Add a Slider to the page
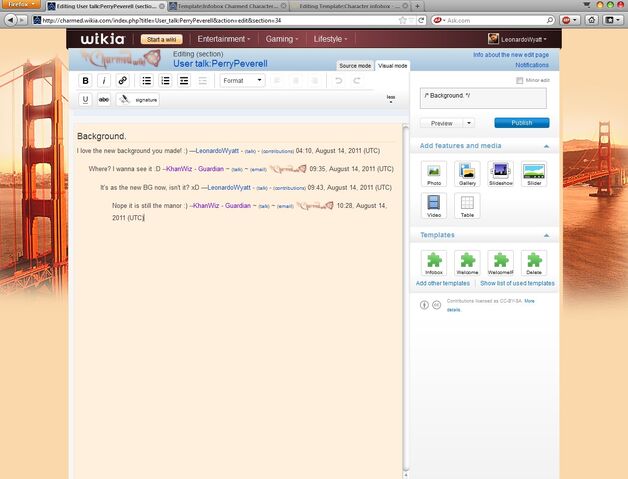 tap(534, 174)
